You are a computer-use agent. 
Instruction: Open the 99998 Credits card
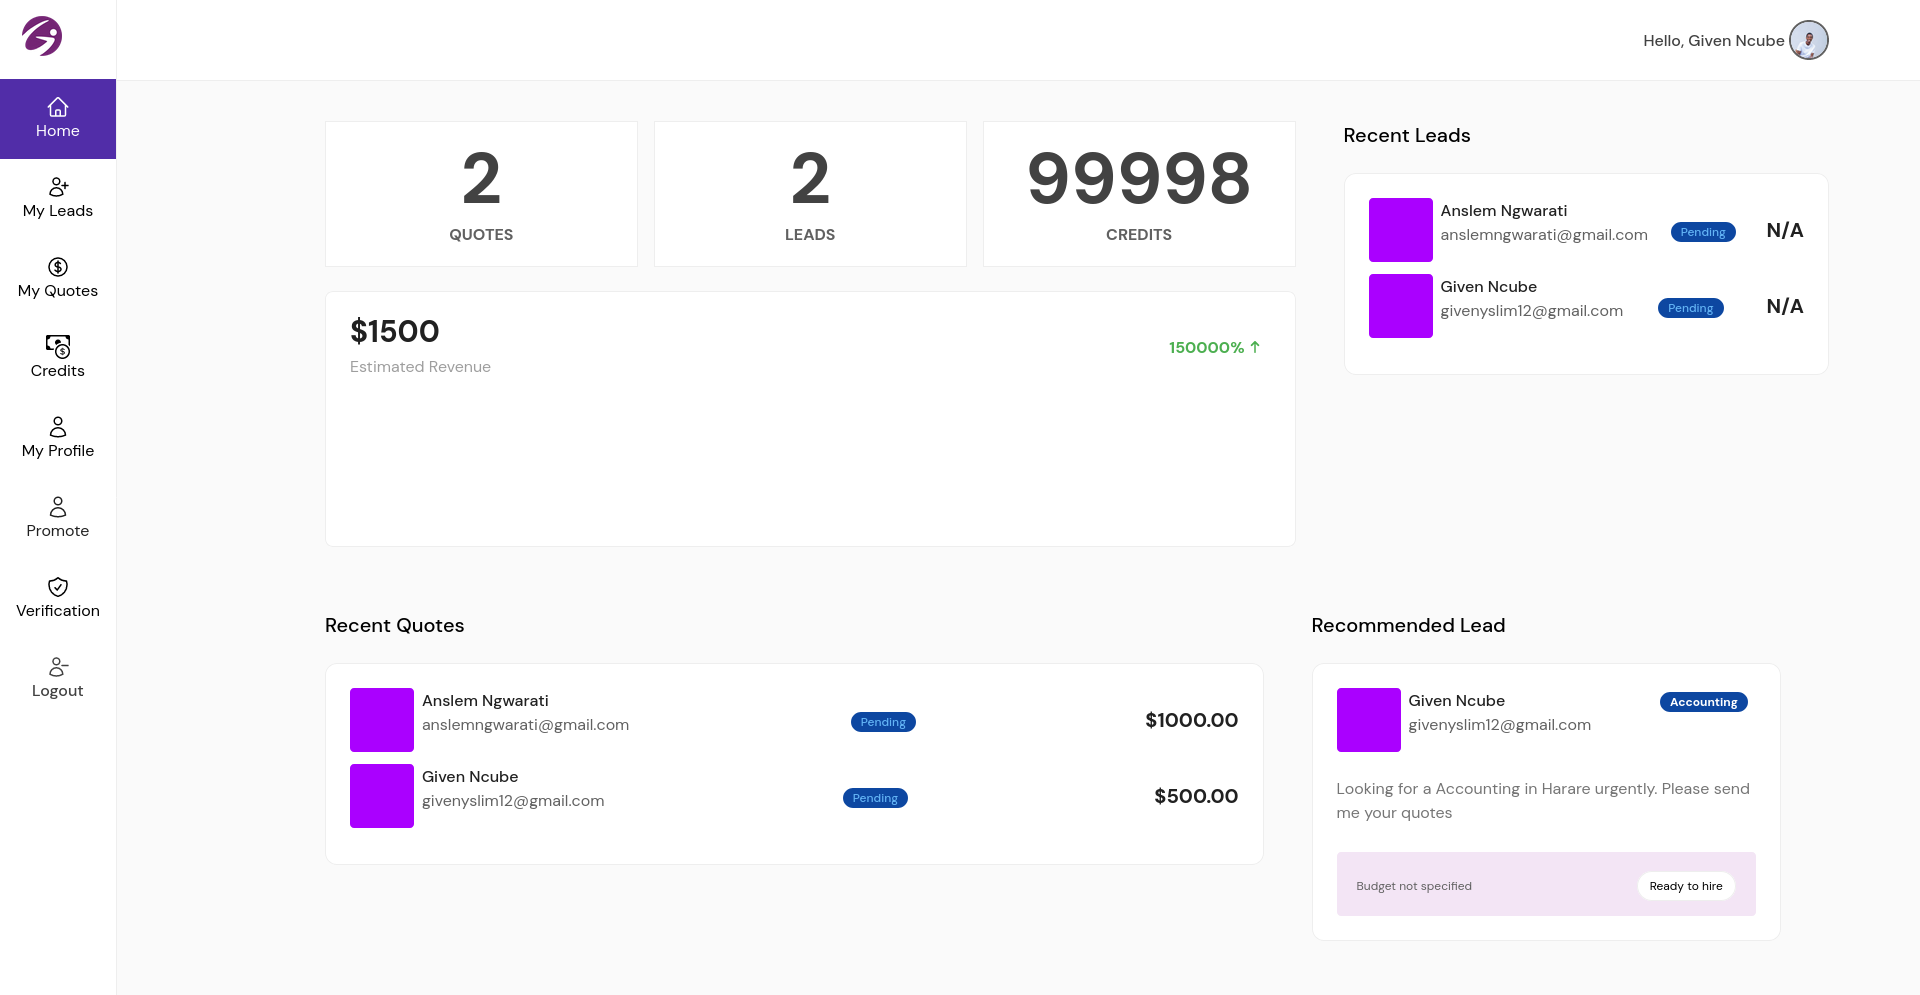(x=1139, y=194)
